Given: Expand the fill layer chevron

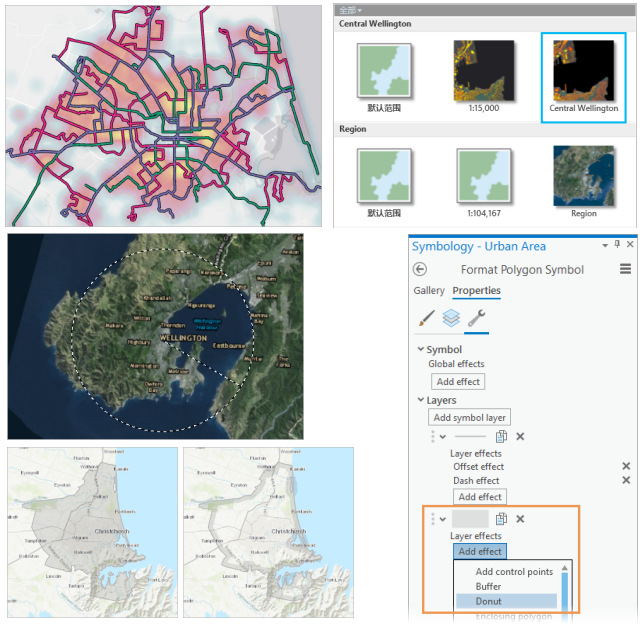Looking at the screenshot, I should coord(443,519).
